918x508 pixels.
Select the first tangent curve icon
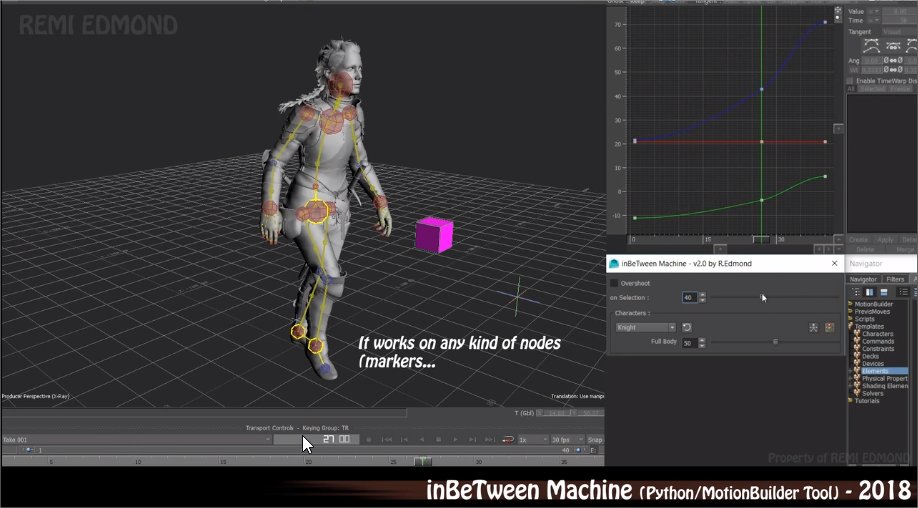[871, 46]
